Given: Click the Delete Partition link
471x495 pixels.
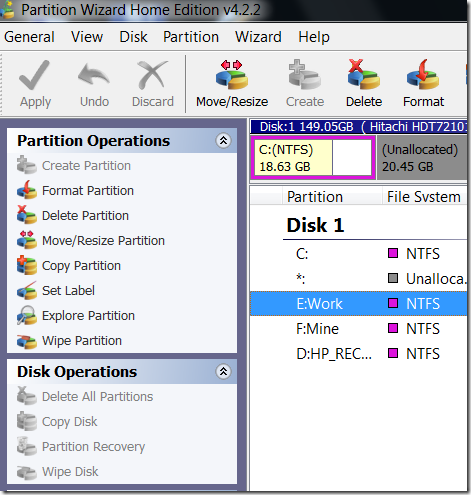Looking at the screenshot, I should click(x=85, y=216).
